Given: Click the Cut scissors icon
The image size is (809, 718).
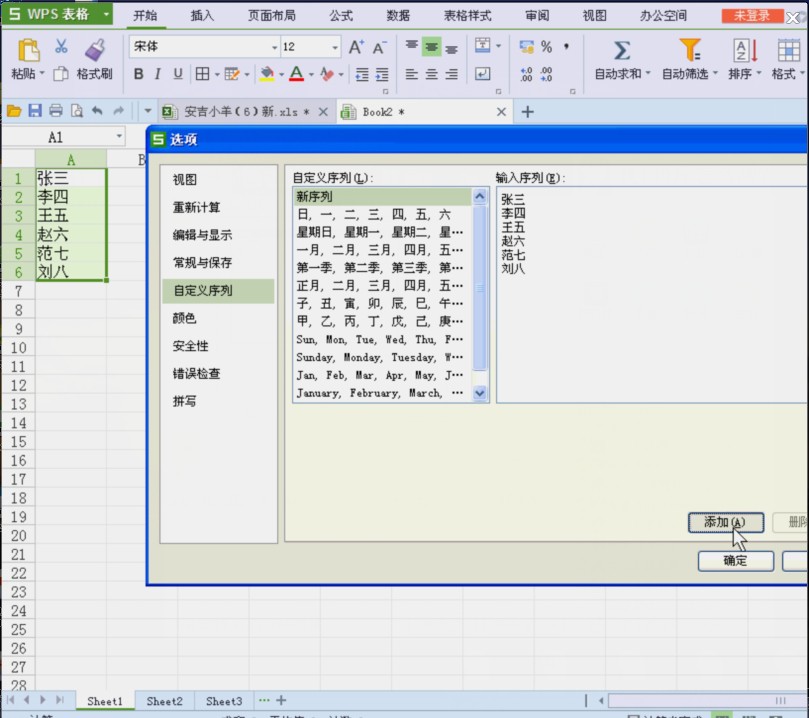Looking at the screenshot, I should (61, 47).
